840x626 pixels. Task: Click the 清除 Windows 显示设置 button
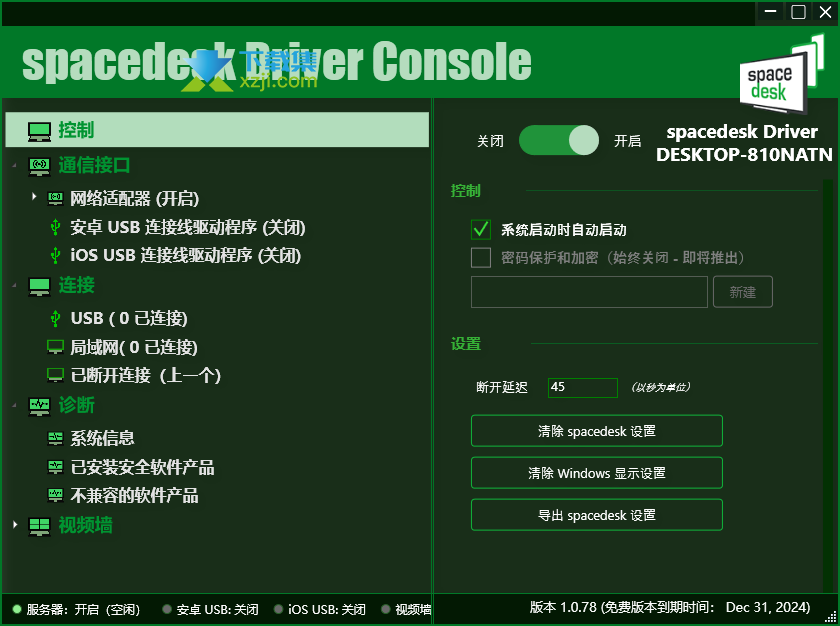coord(597,473)
